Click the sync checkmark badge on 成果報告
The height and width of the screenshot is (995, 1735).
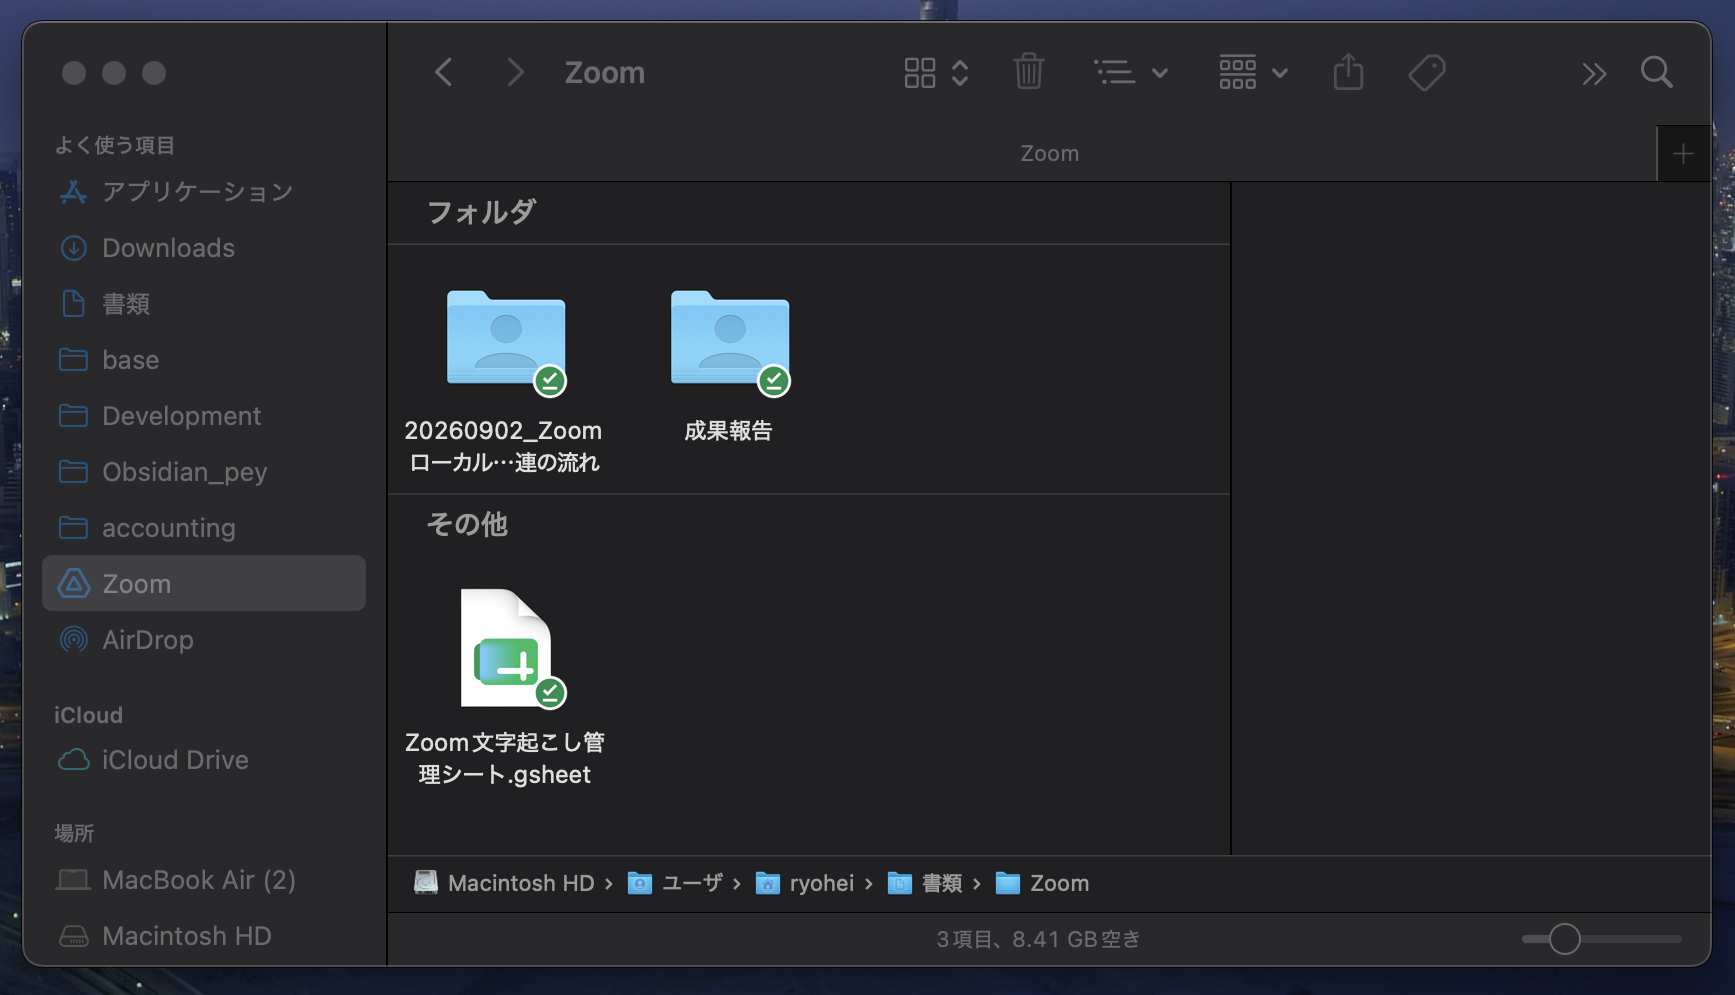coord(773,380)
